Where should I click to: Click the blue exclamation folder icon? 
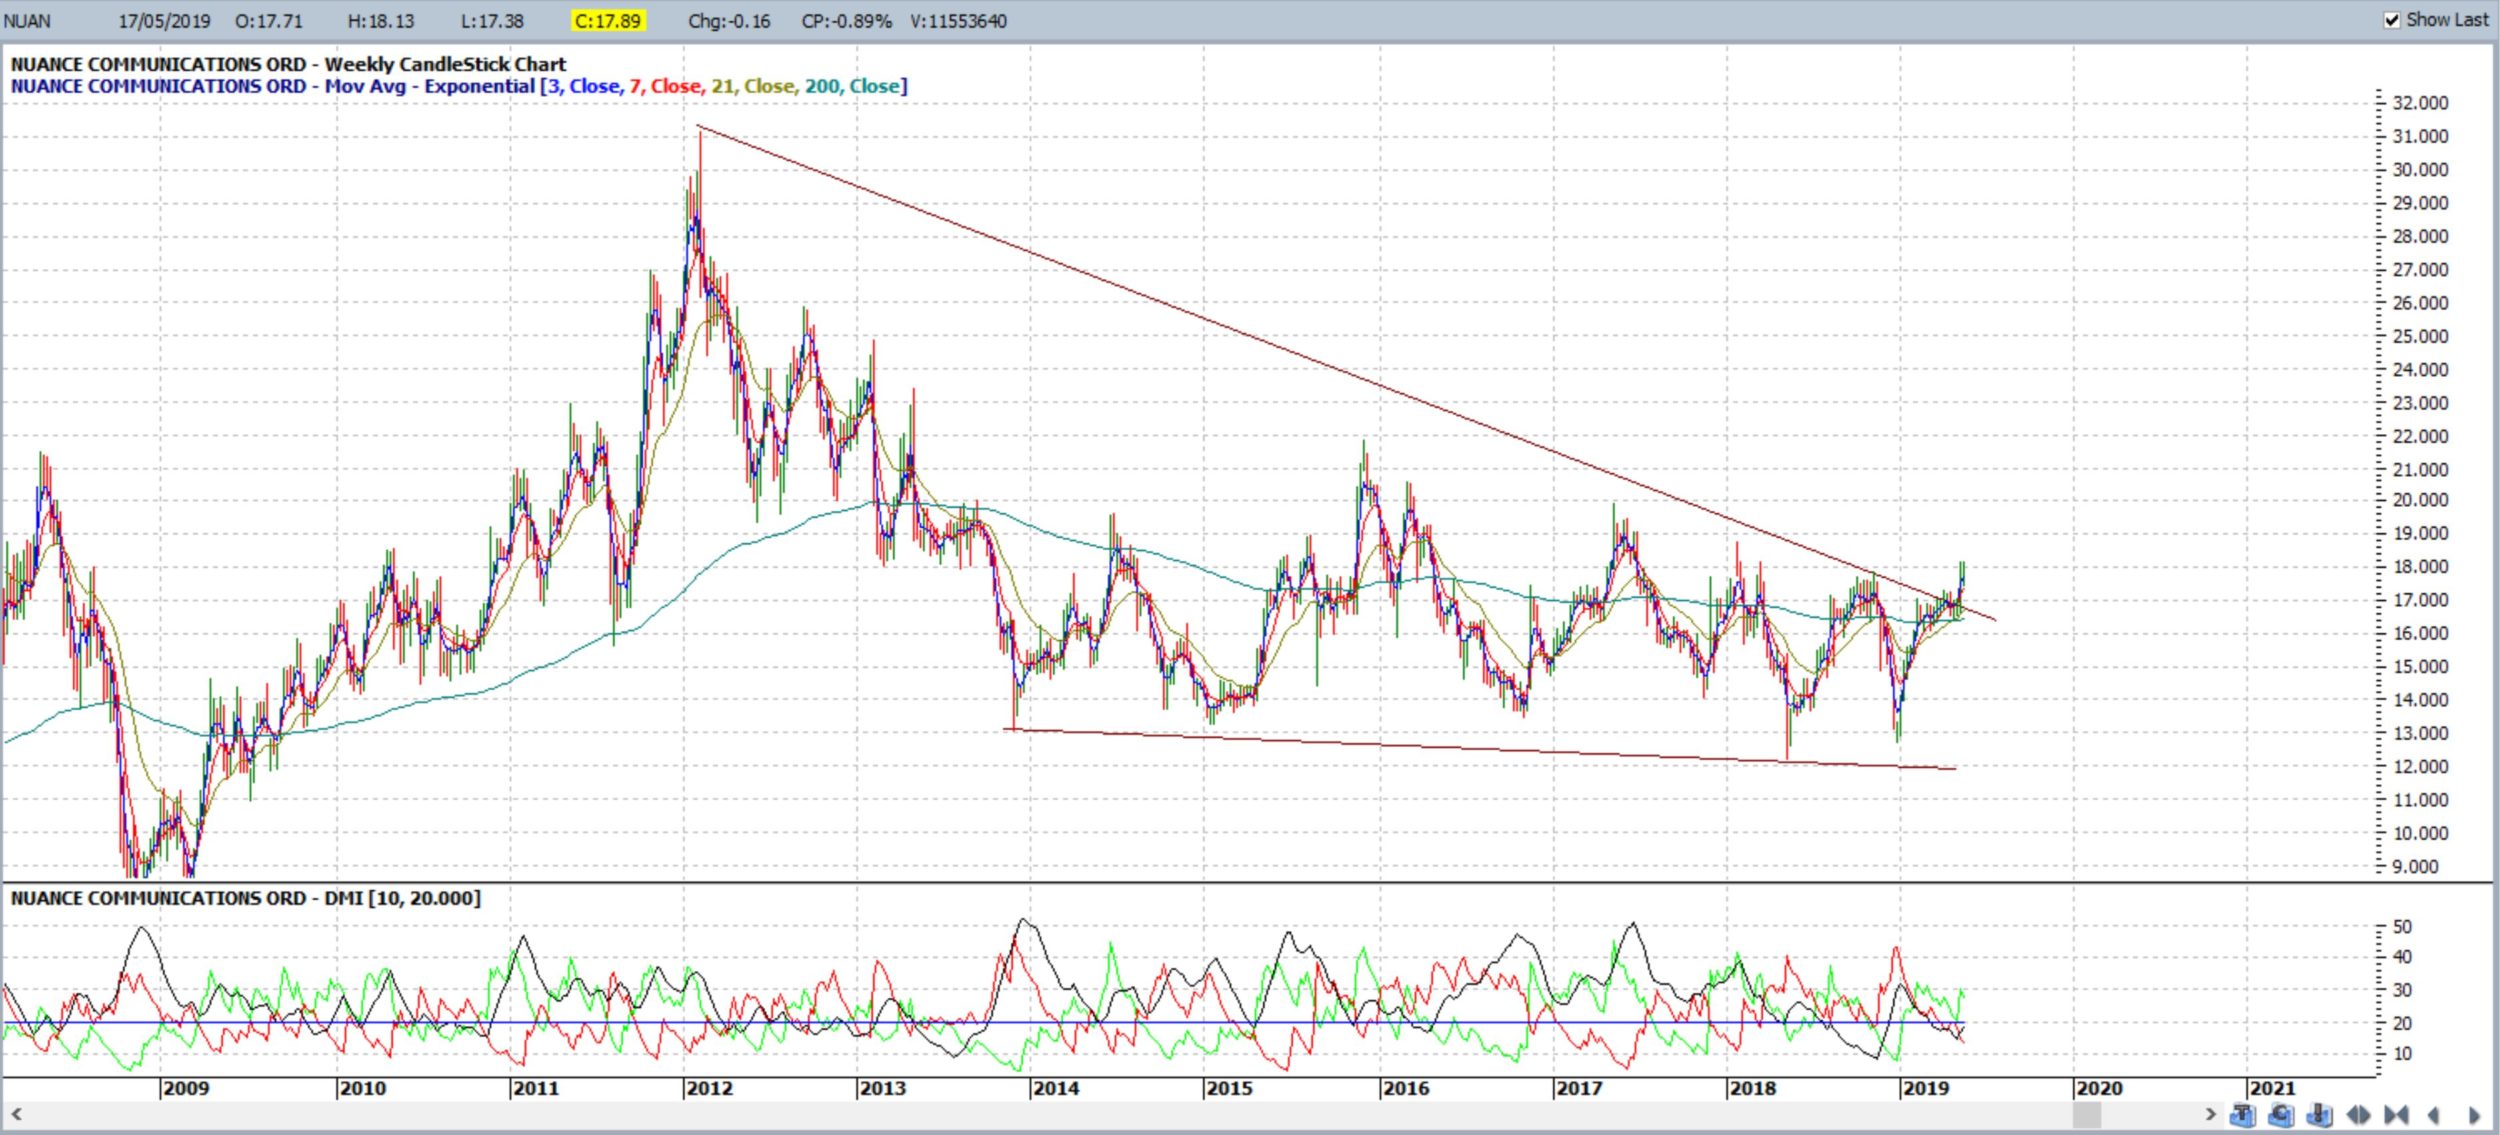[2320, 1115]
